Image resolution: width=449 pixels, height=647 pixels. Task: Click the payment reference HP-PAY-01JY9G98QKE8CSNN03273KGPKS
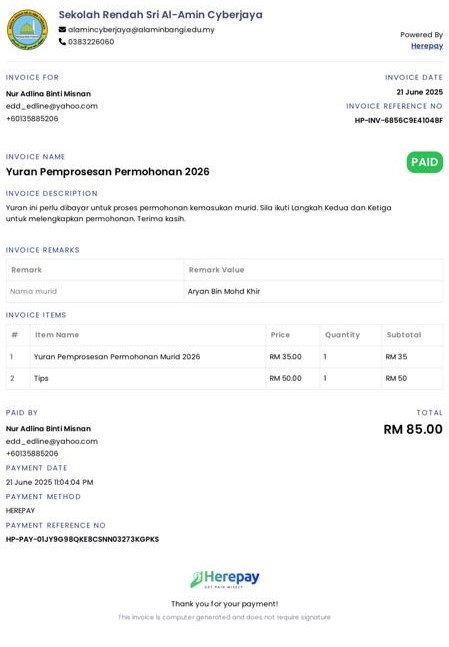tap(82, 539)
